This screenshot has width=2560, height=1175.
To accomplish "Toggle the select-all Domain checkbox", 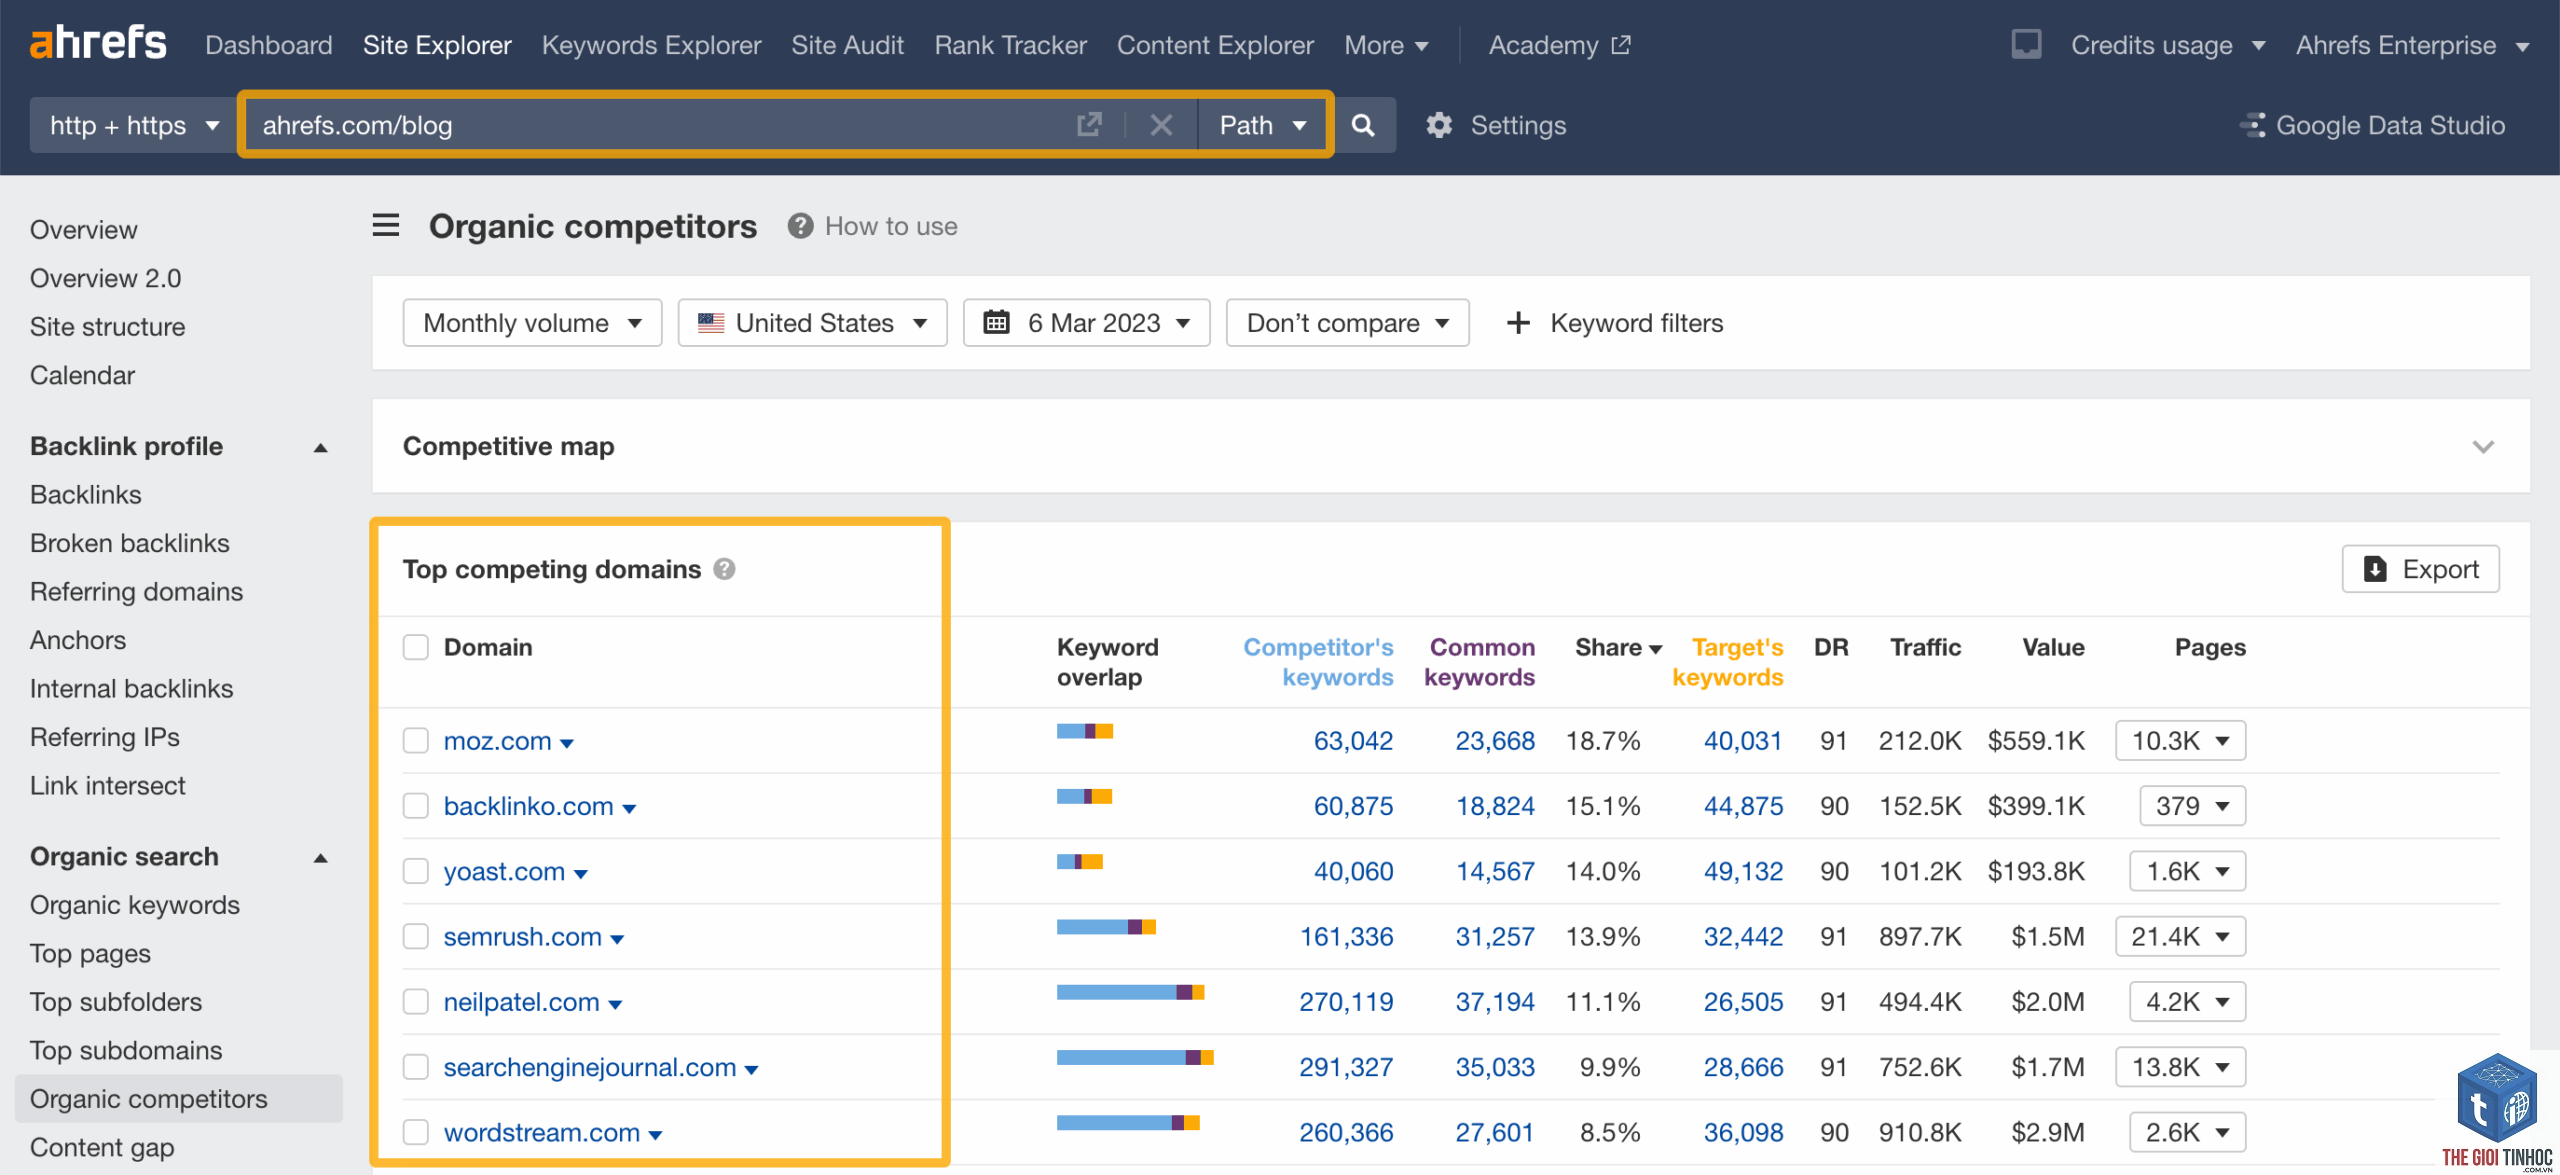I will [x=416, y=647].
